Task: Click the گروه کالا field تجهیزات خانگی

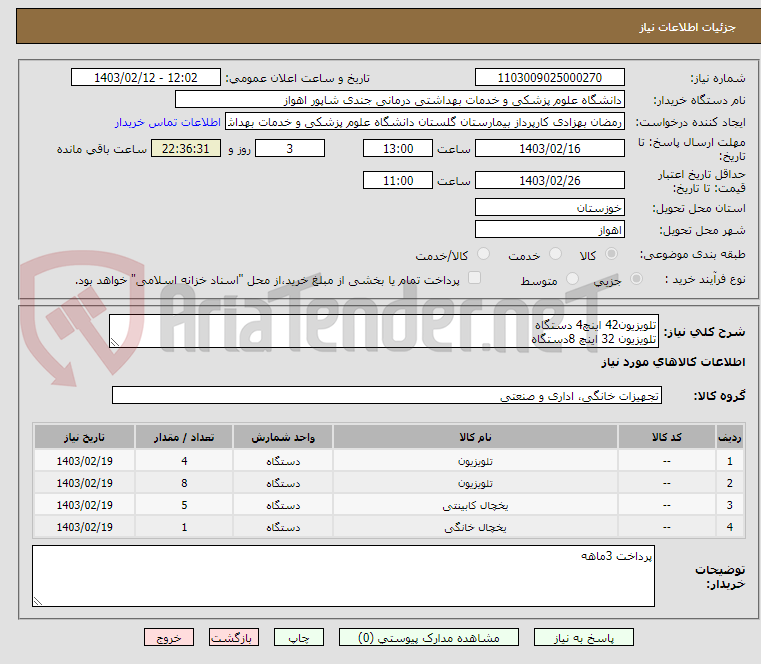Action: [x=387, y=395]
